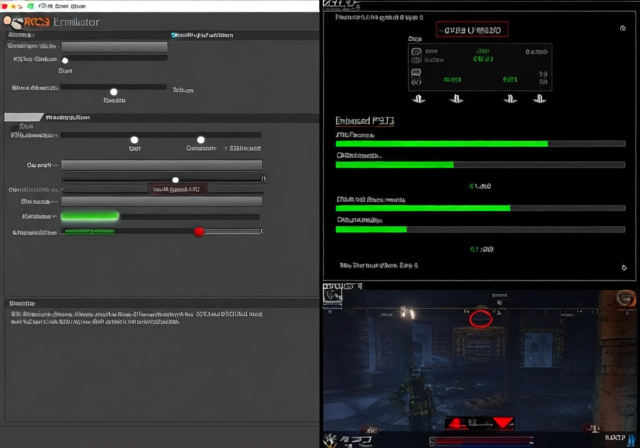Screen dimensions: 640x448
Task: Click the minimap icon at the game view's top left
Action: [333, 294]
